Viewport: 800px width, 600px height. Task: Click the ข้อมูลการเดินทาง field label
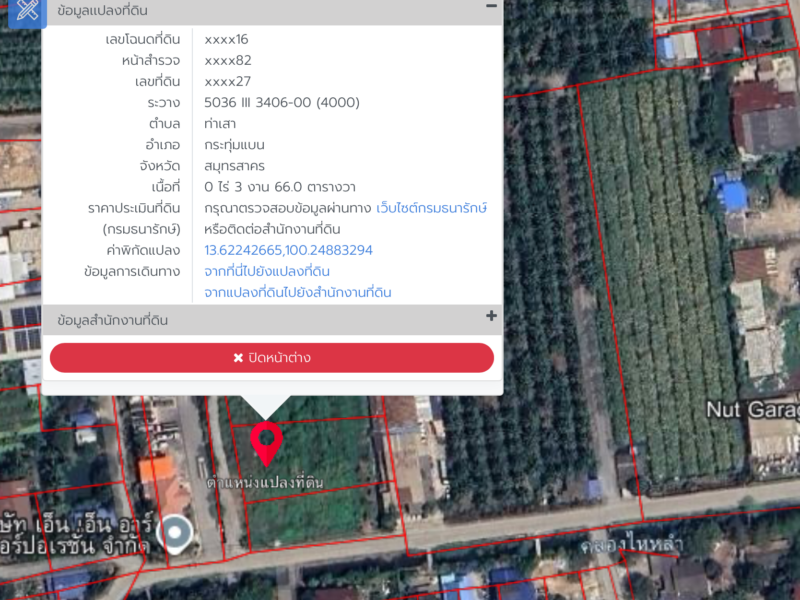click(x=132, y=271)
